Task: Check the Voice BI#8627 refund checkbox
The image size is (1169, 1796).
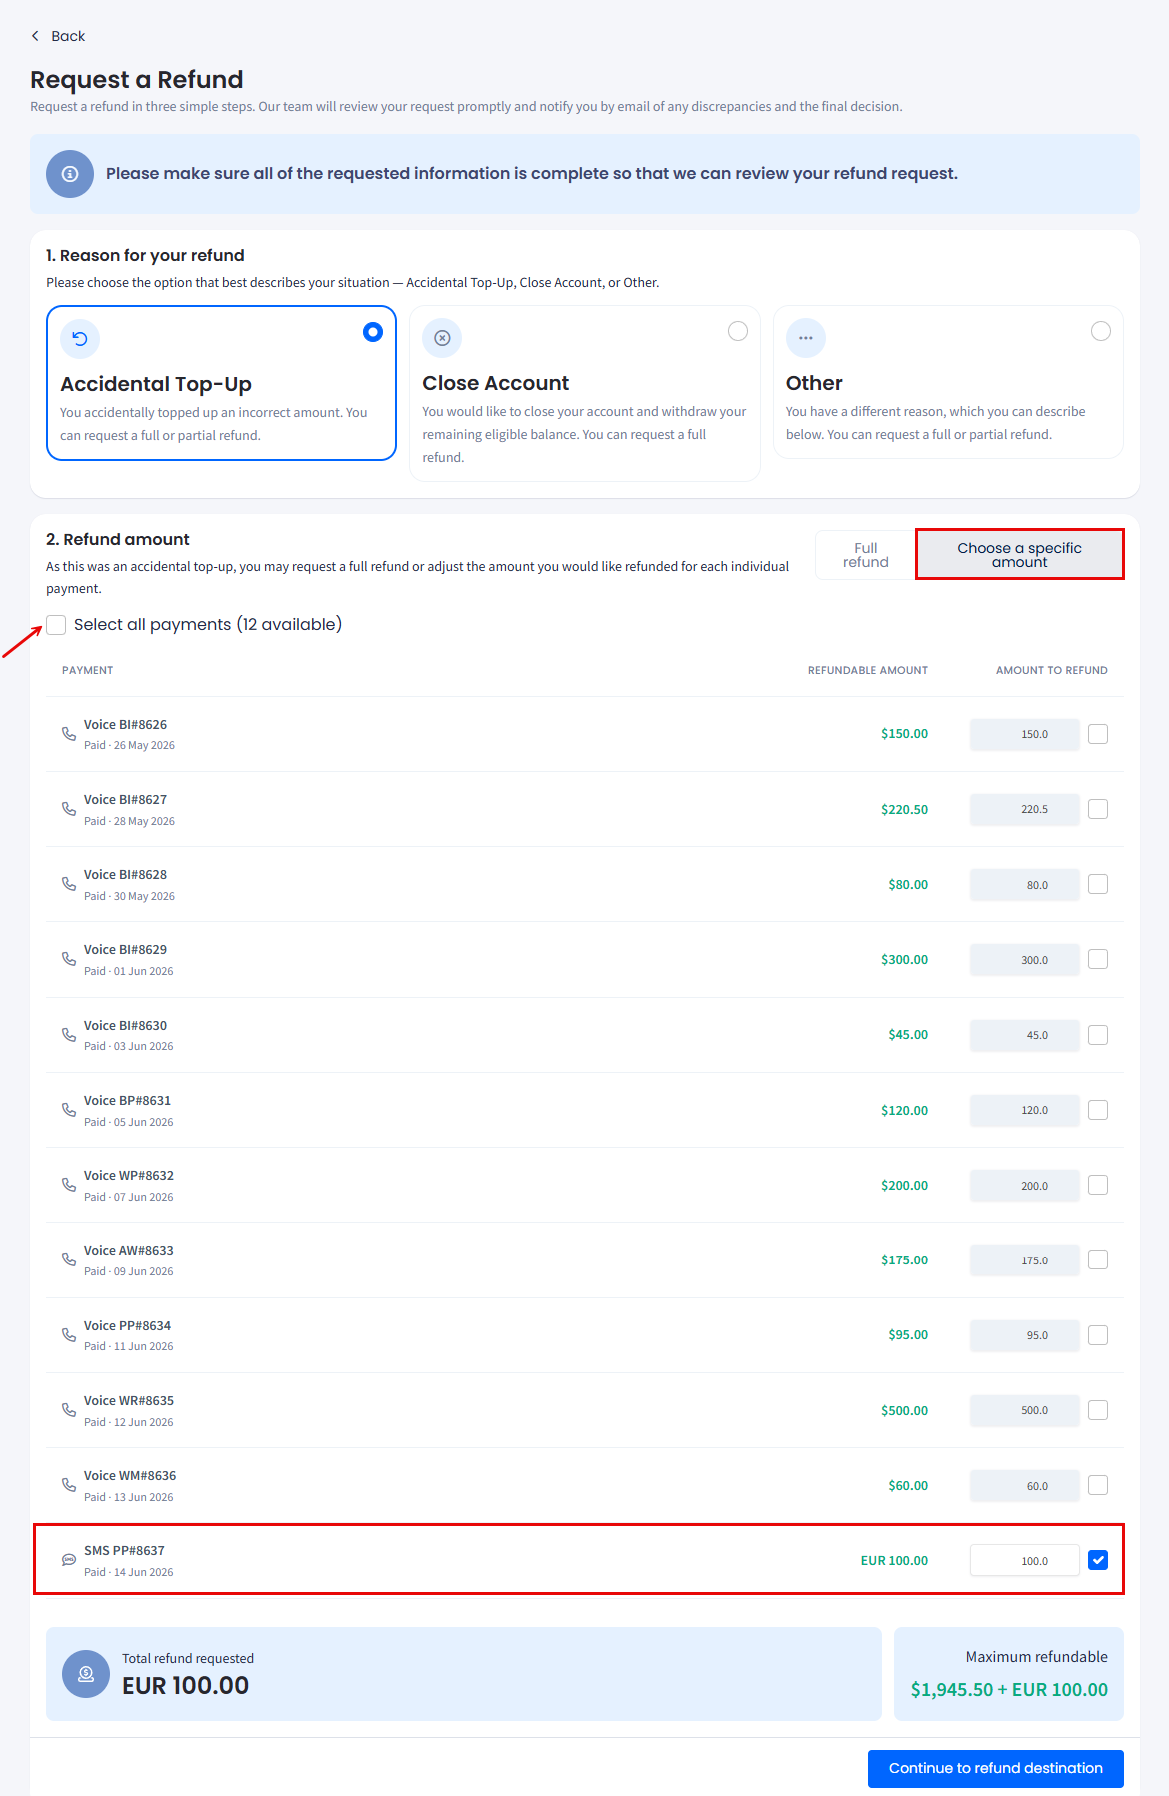Action: click(x=1098, y=809)
